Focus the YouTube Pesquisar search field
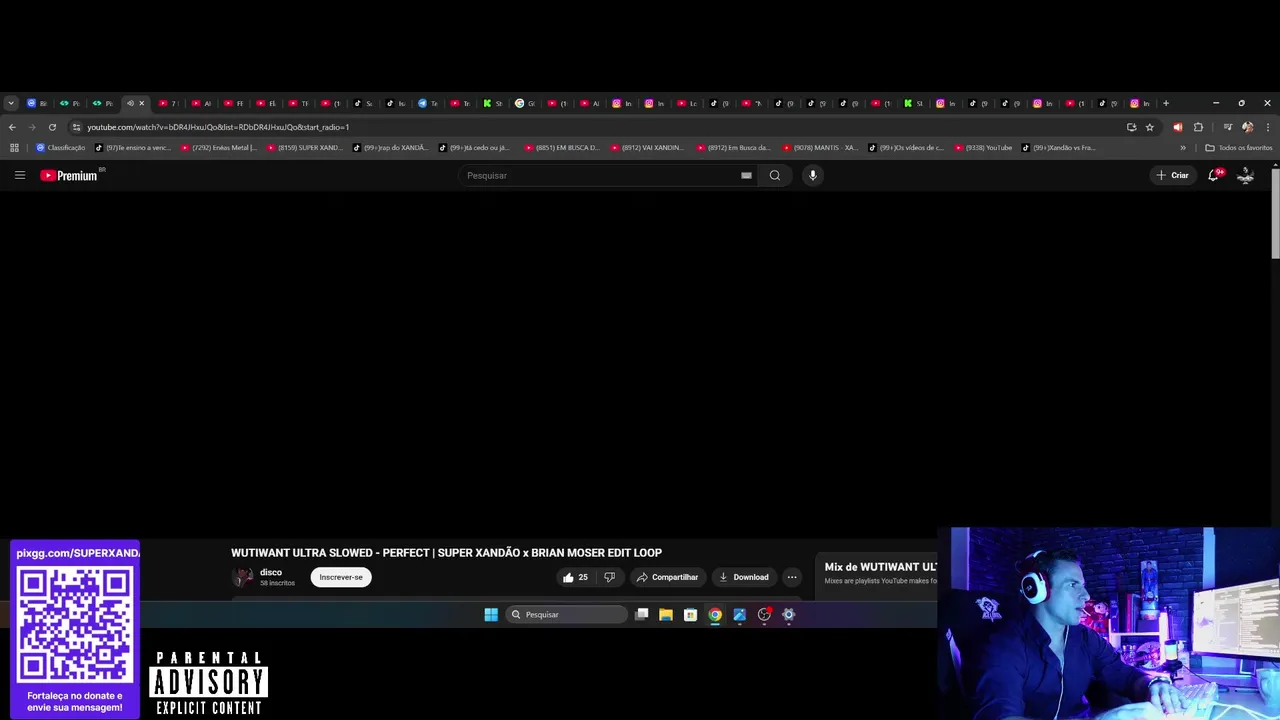Image resolution: width=1280 pixels, height=720 pixels. 600,175
